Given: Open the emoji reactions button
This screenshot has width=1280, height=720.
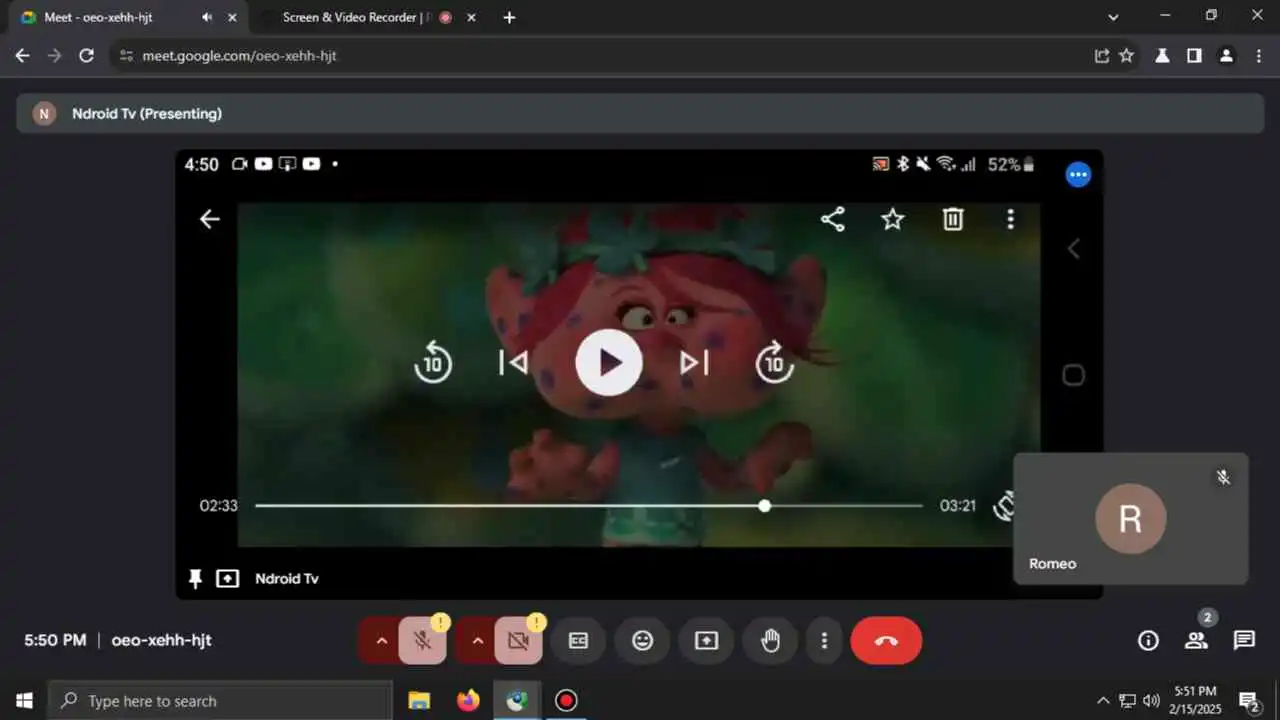Looking at the screenshot, I should coord(642,641).
